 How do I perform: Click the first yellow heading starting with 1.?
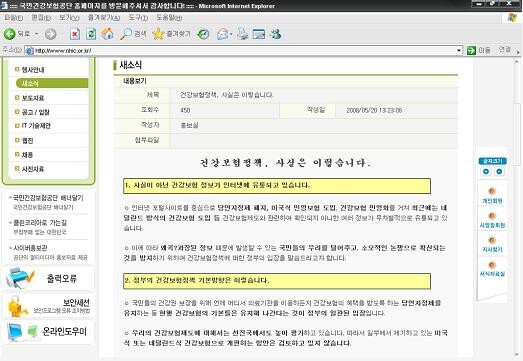click(x=277, y=186)
